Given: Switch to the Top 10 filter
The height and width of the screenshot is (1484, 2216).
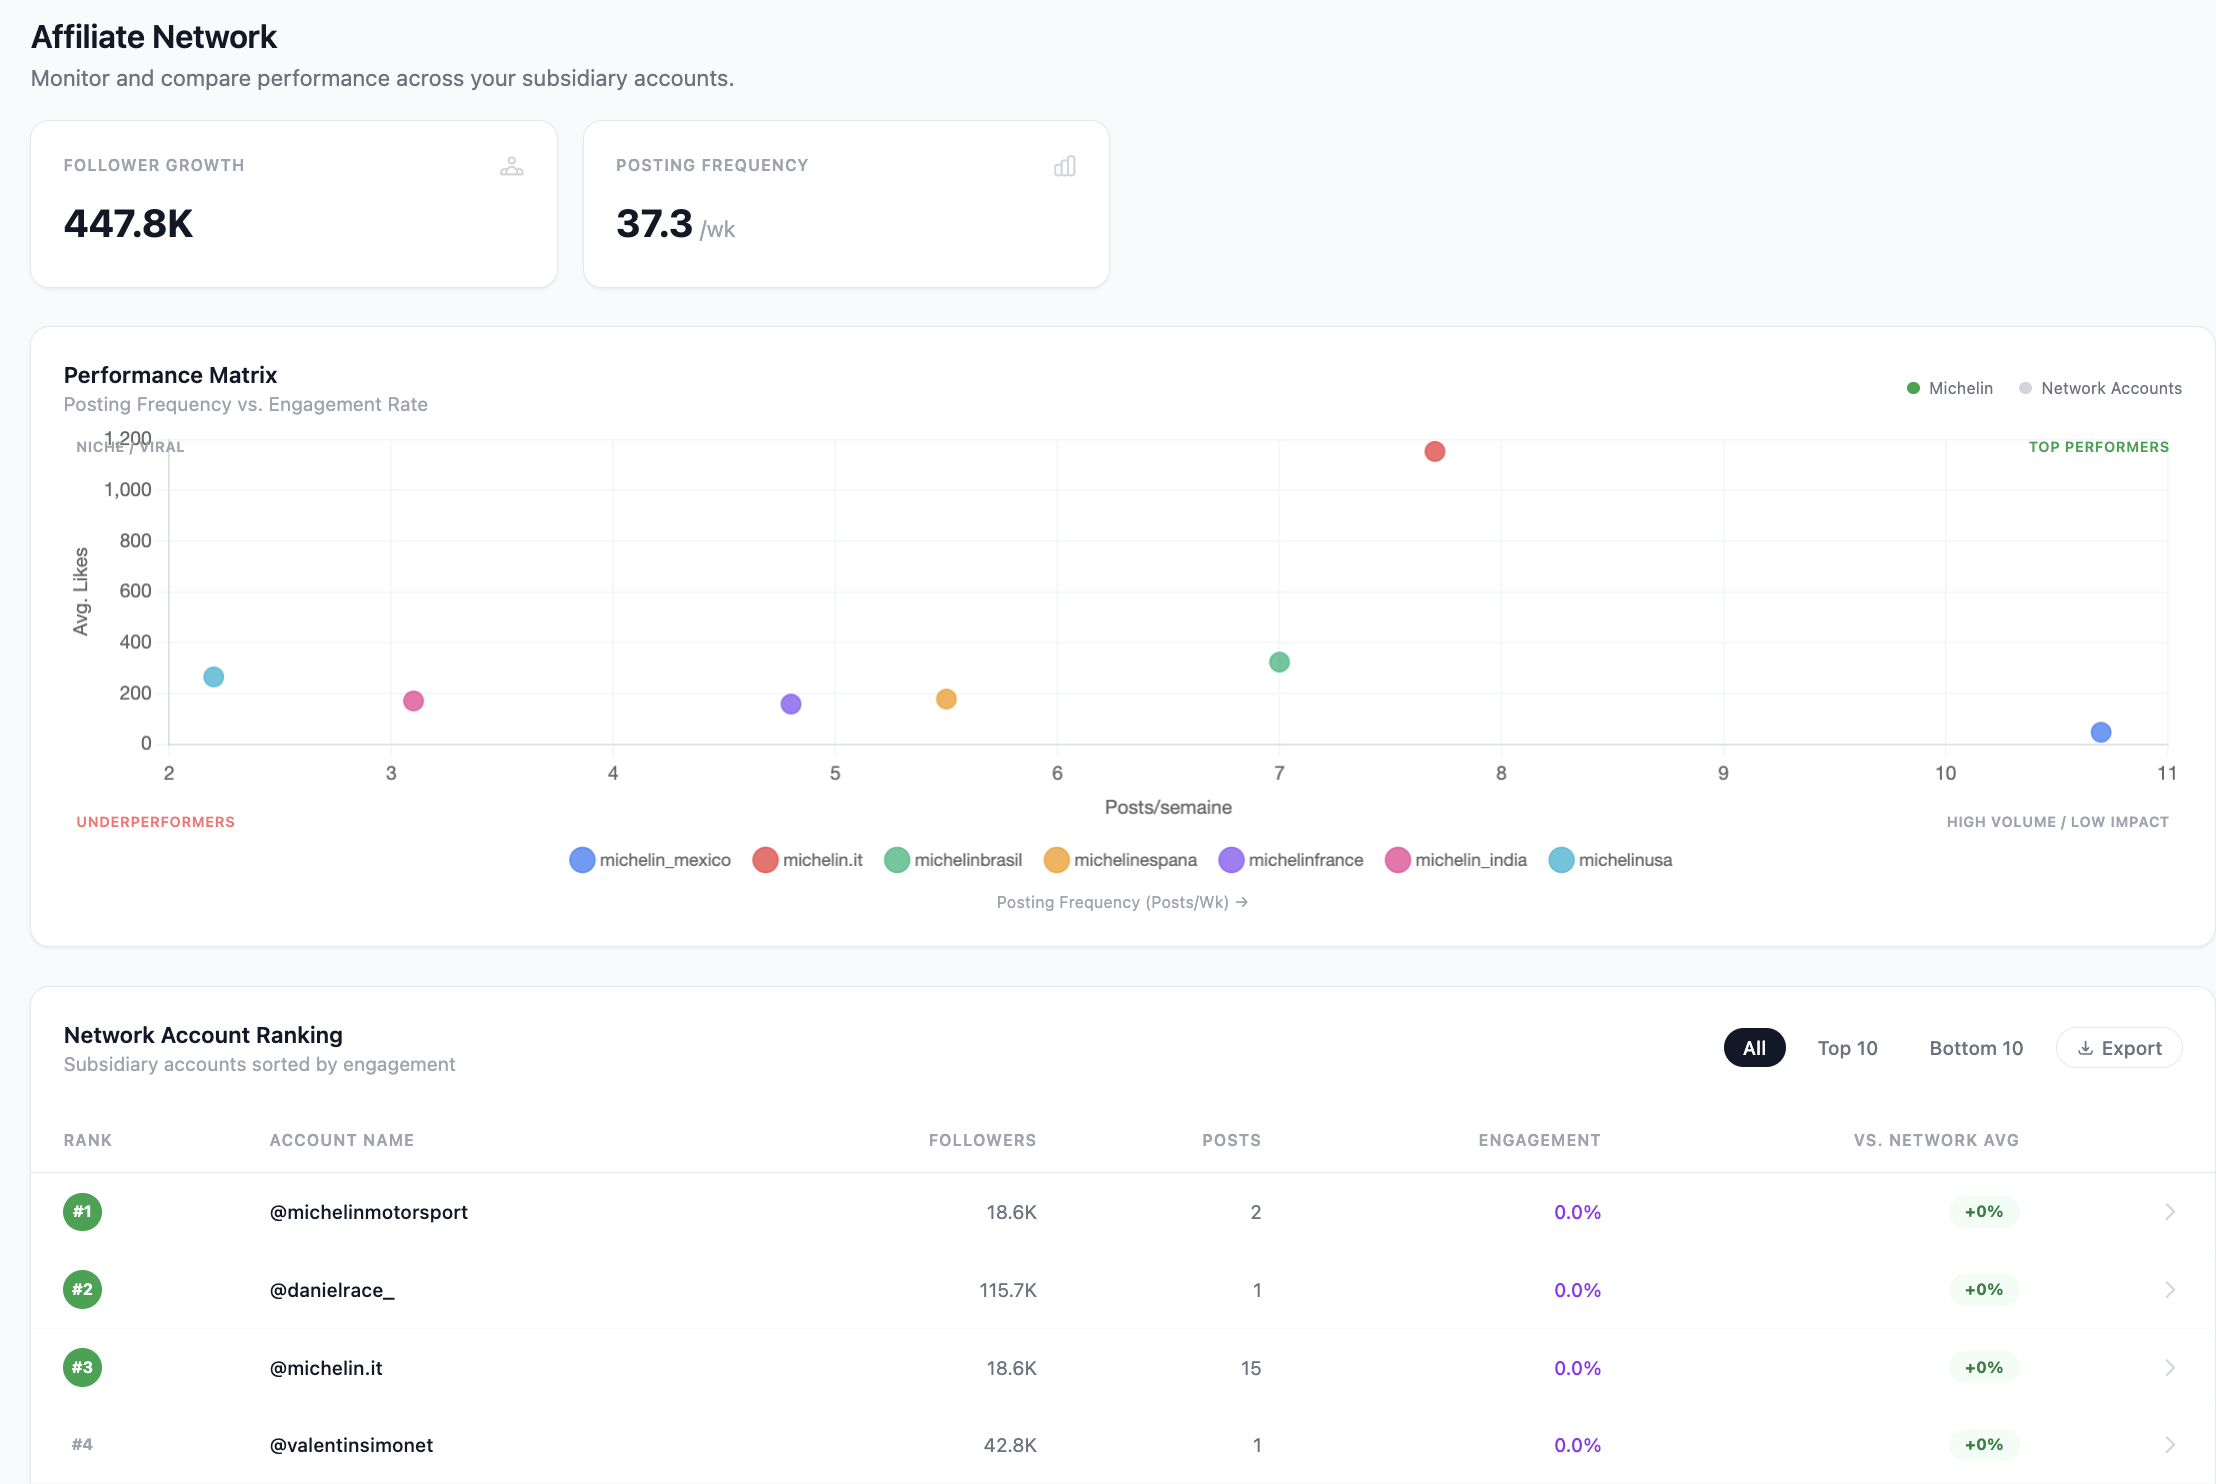Looking at the screenshot, I should pos(1847,1048).
